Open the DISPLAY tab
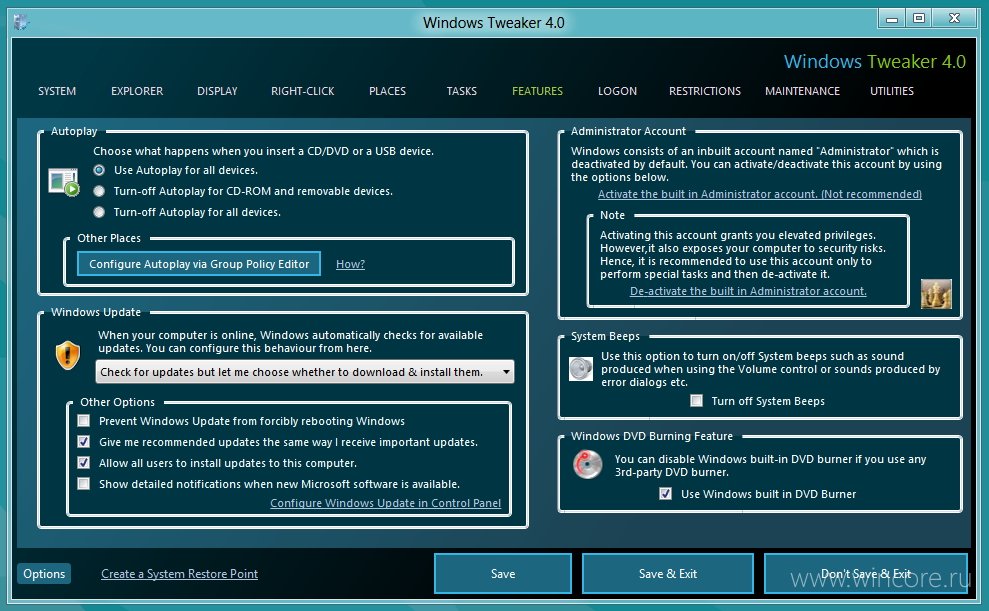Image resolution: width=989 pixels, height=611 pixels. (217, 91)
